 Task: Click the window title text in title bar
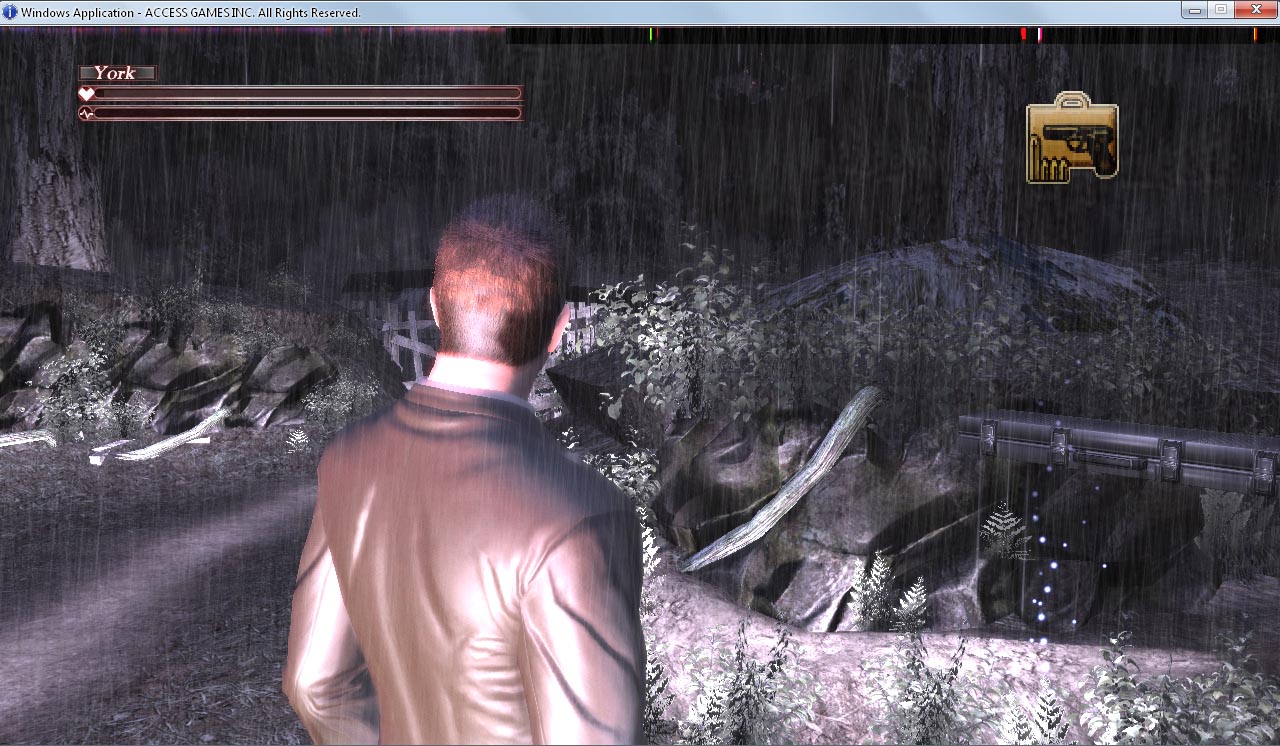(190, 12)
